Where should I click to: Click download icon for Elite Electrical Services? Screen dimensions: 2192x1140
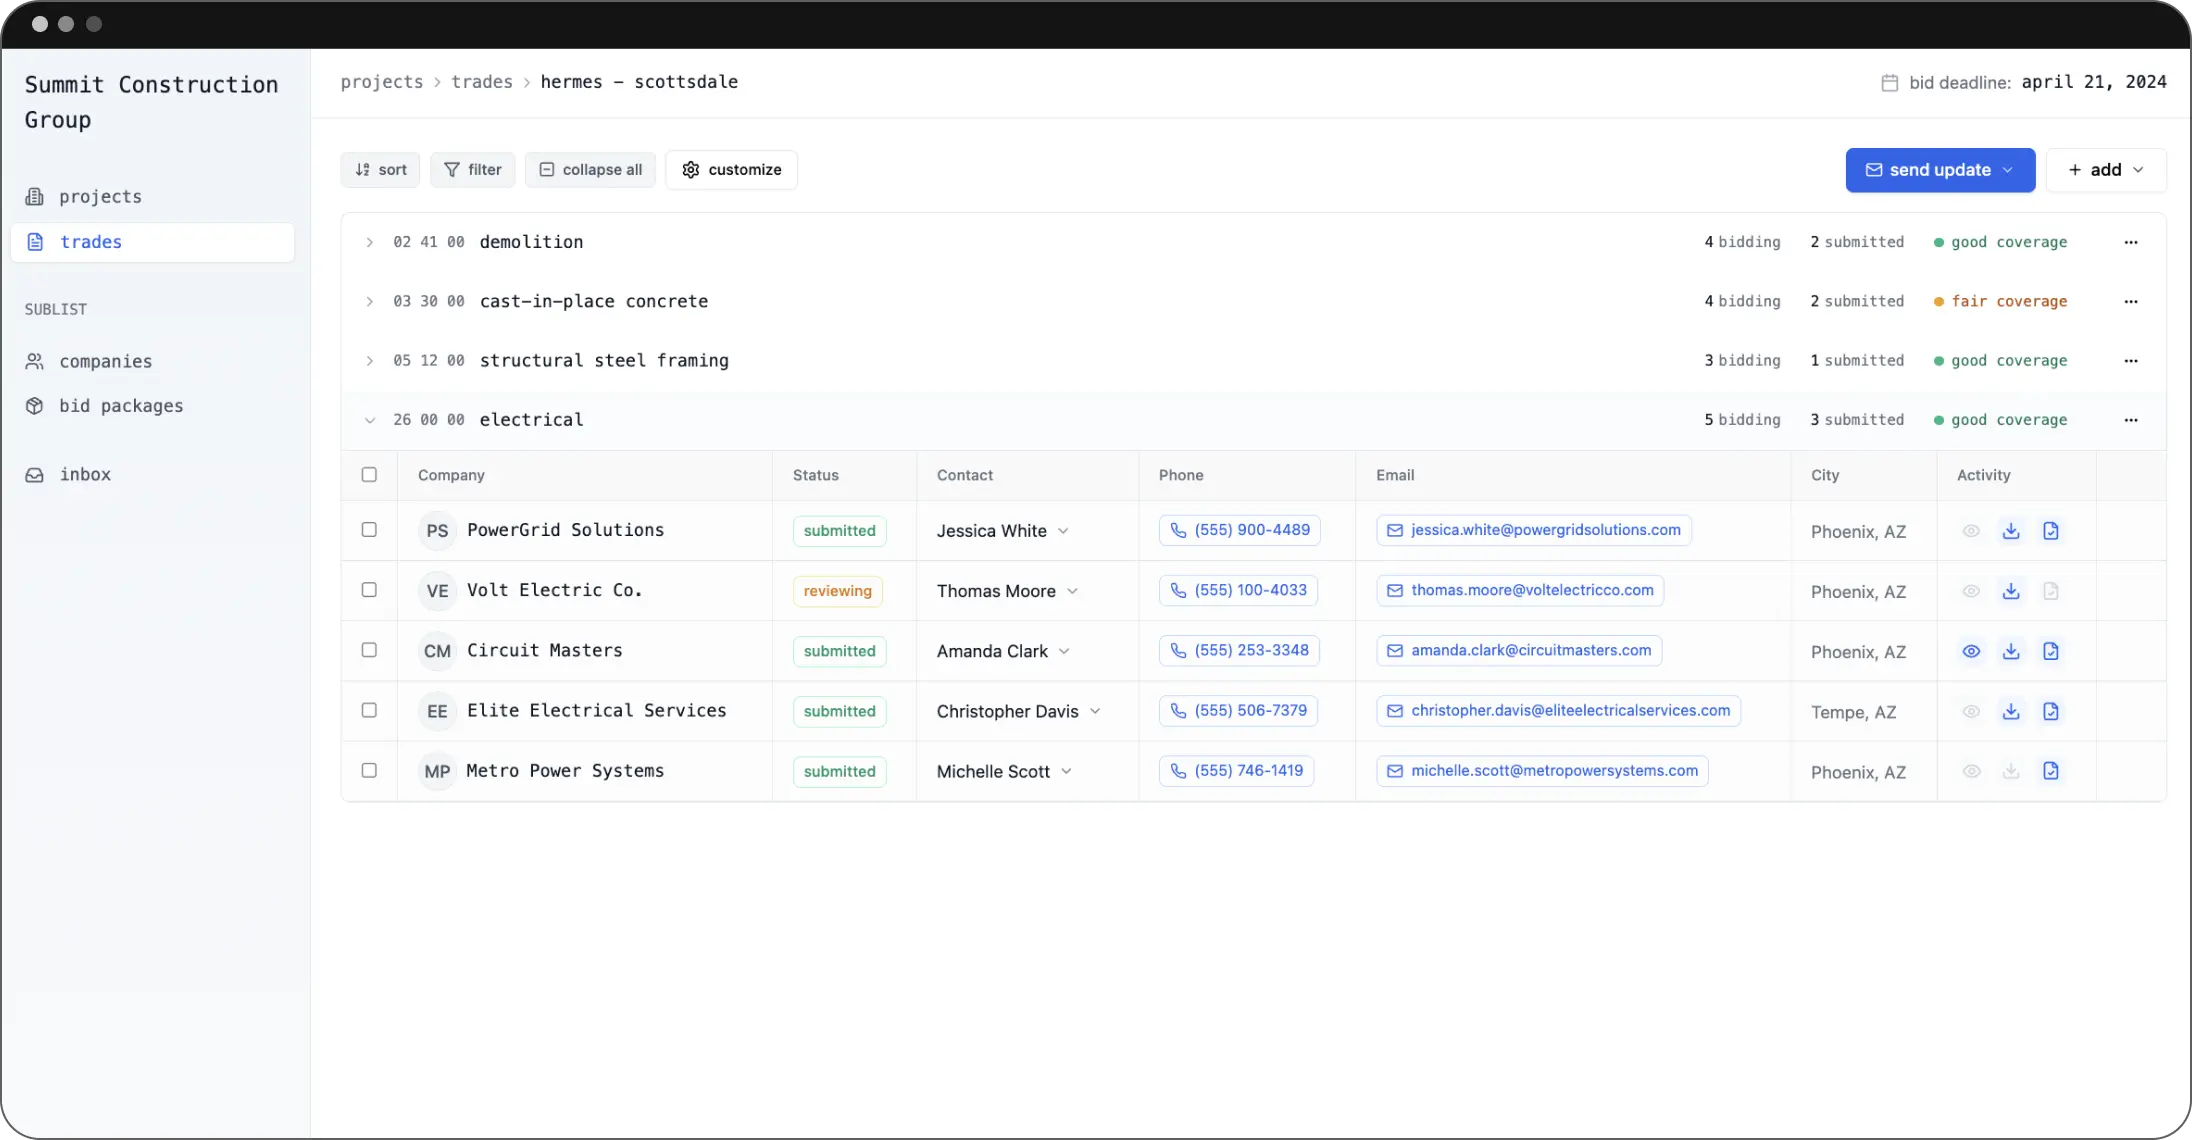pos(2010,711)
